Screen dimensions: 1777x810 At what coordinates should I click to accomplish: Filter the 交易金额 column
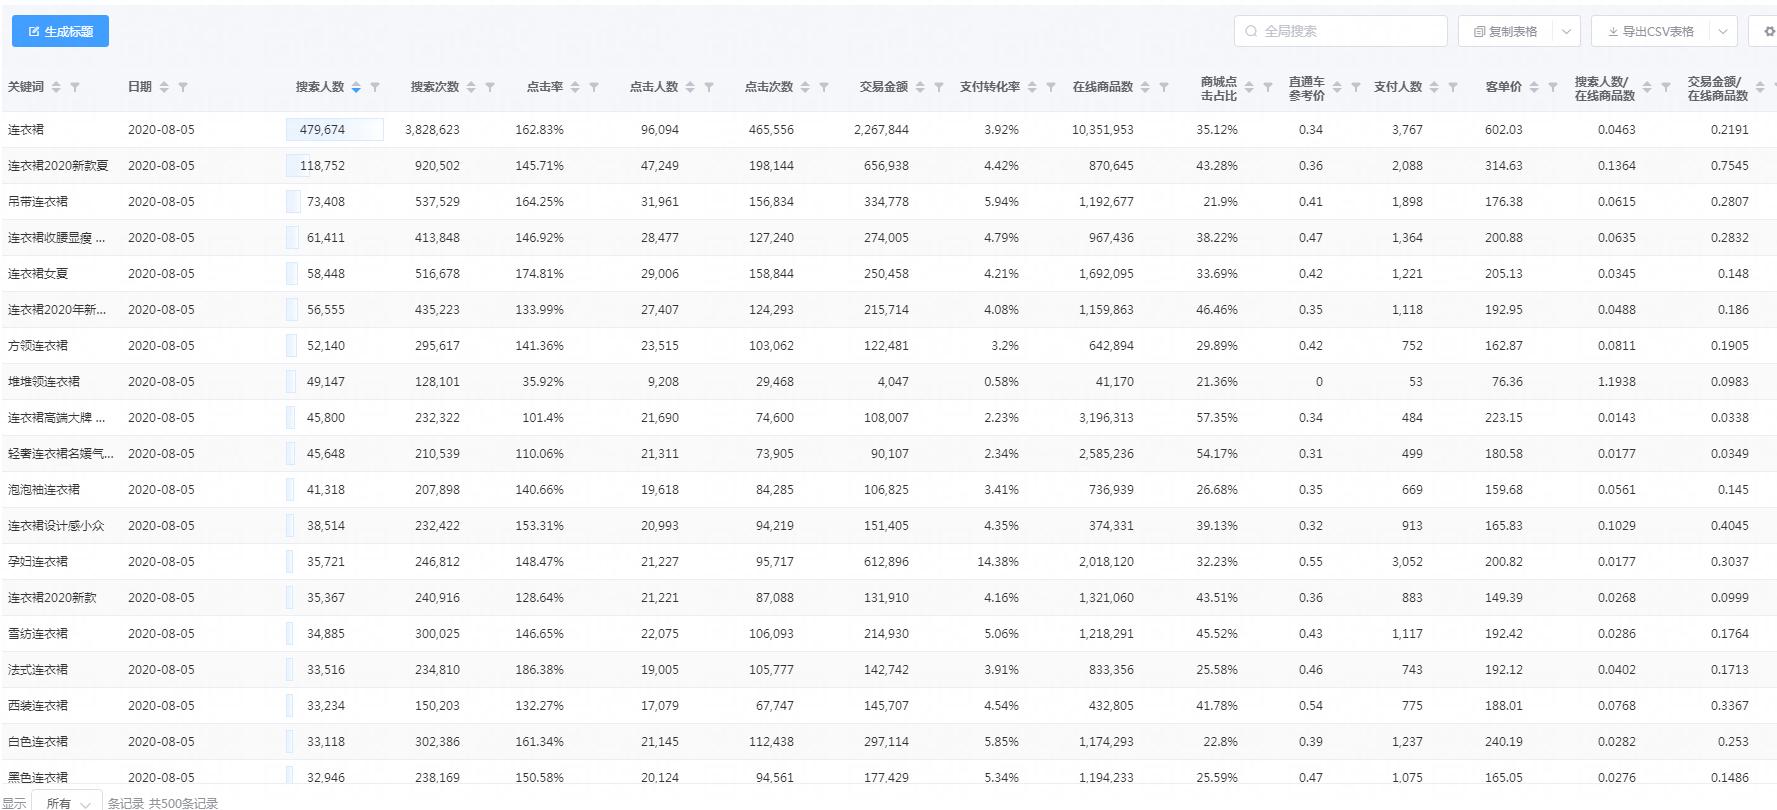[x=939, y=87]
